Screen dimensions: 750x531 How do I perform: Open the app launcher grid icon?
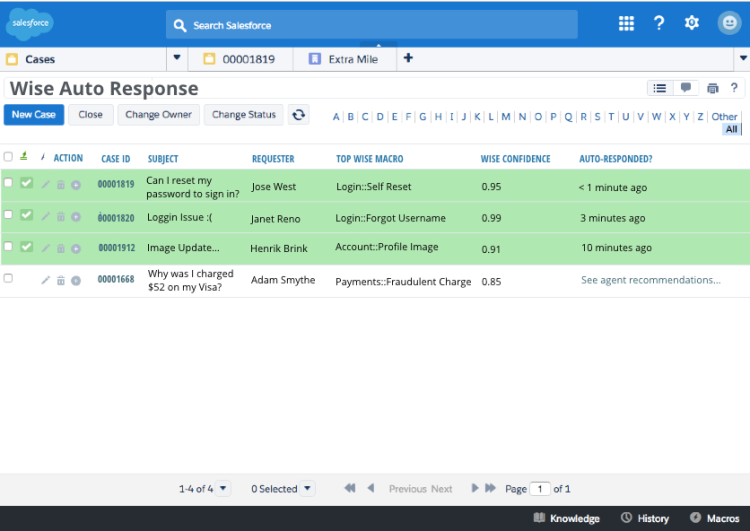tap(626, 23)
